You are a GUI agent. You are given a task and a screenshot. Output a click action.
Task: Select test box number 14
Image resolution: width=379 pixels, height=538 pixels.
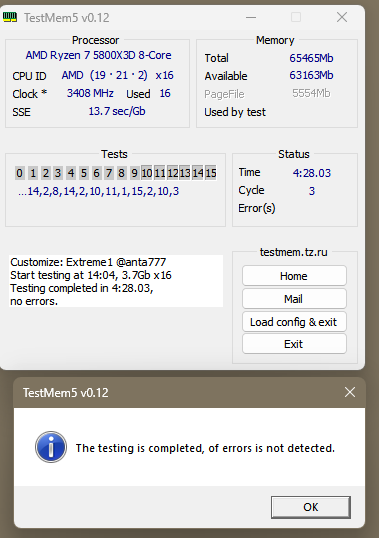point(198,173)
